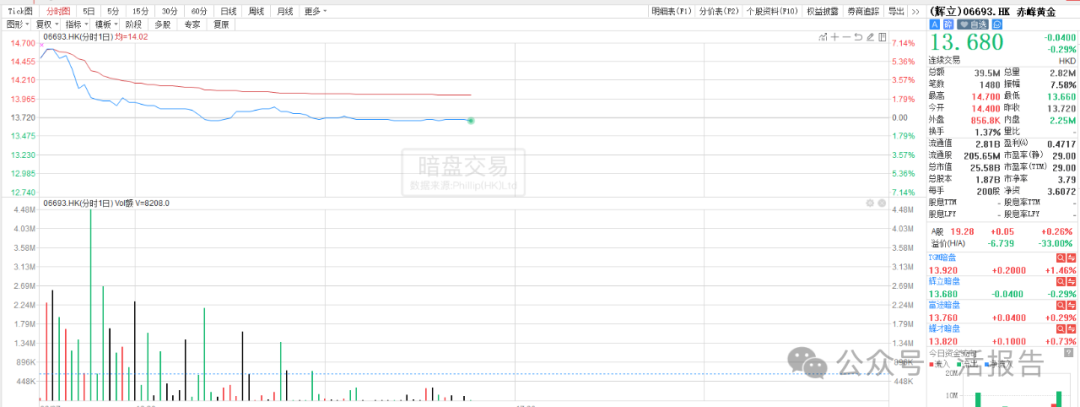Click the chart label 均=14.02
This screenshot has width=1080, height=407.
[129, 37]
